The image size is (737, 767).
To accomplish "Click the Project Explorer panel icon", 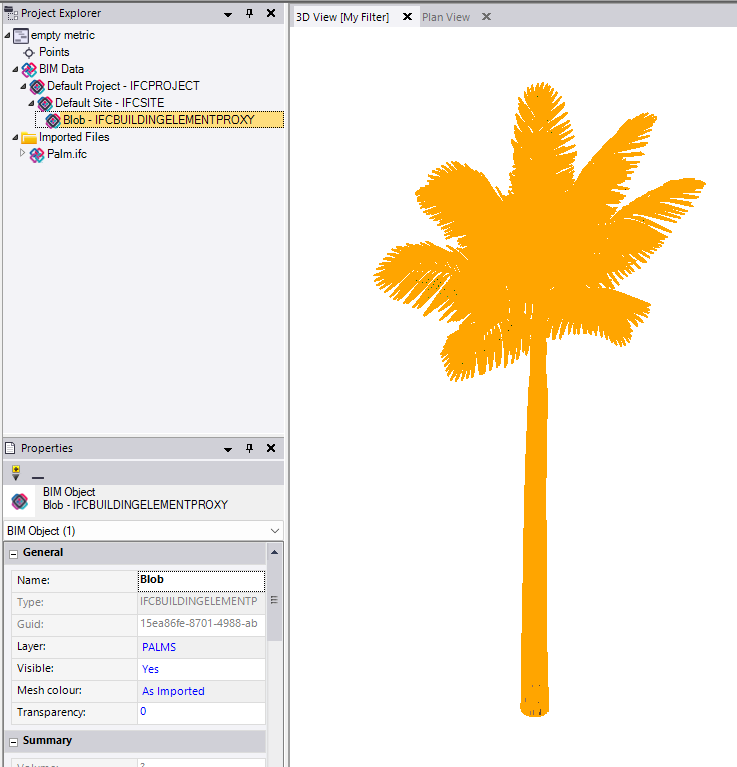I will (x=11, y=13).
